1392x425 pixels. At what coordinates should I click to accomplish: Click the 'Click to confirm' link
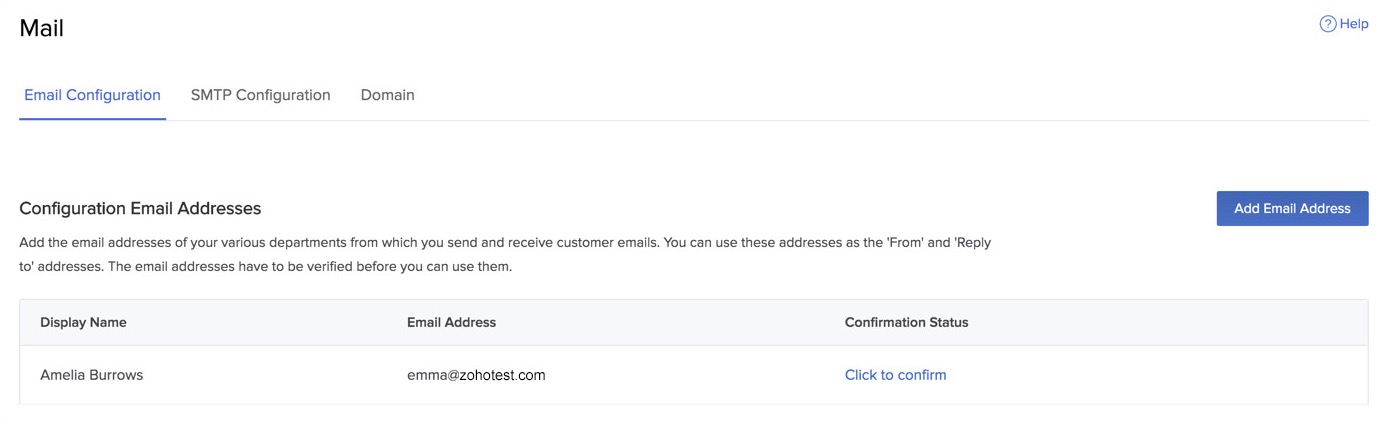tap(895, 375)
